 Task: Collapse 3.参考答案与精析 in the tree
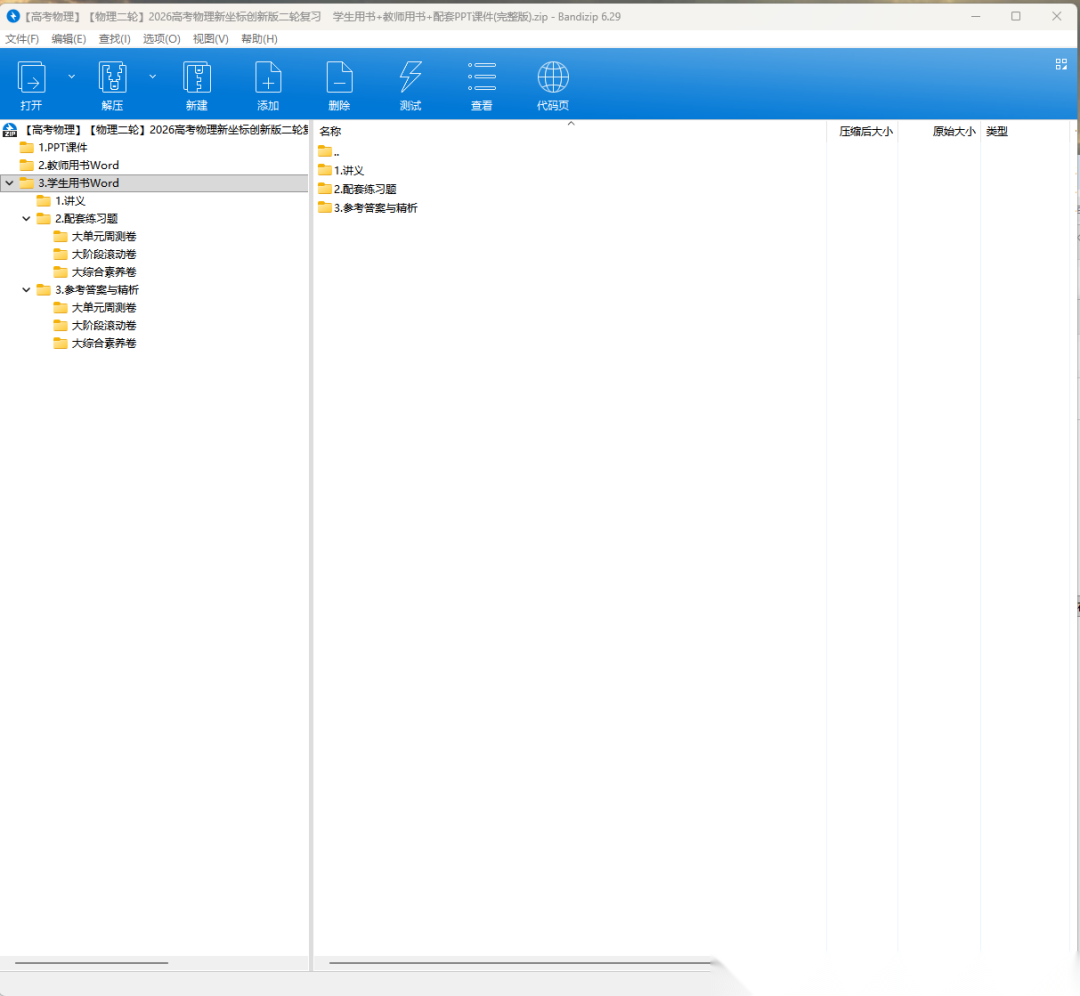point(27,290)
